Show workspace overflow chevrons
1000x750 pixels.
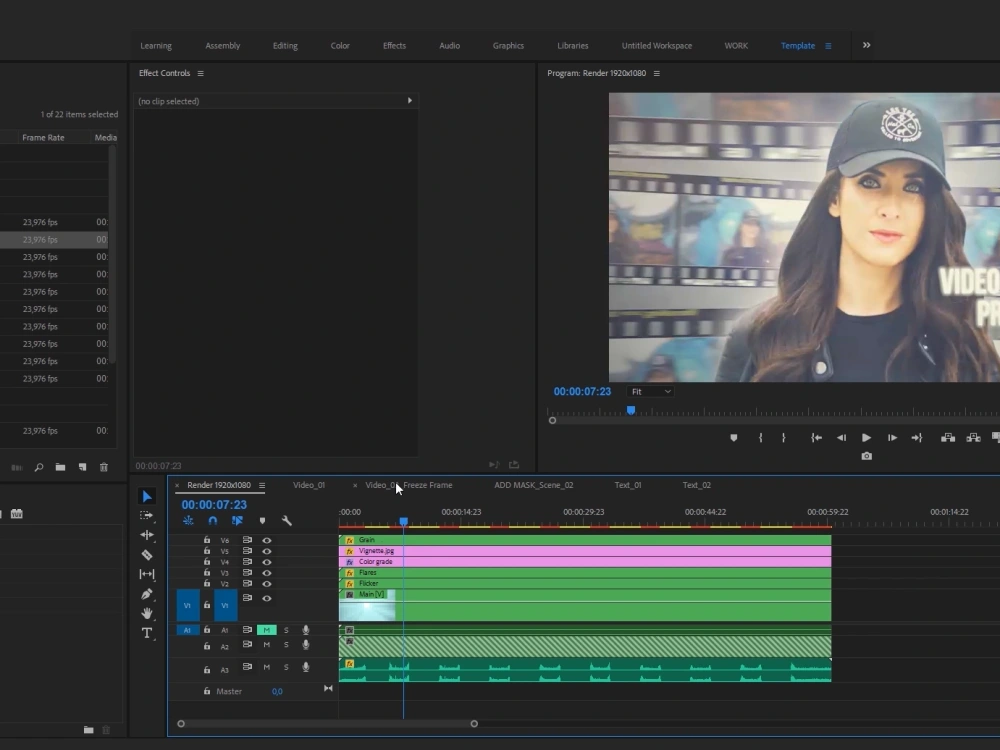point(866,45)
